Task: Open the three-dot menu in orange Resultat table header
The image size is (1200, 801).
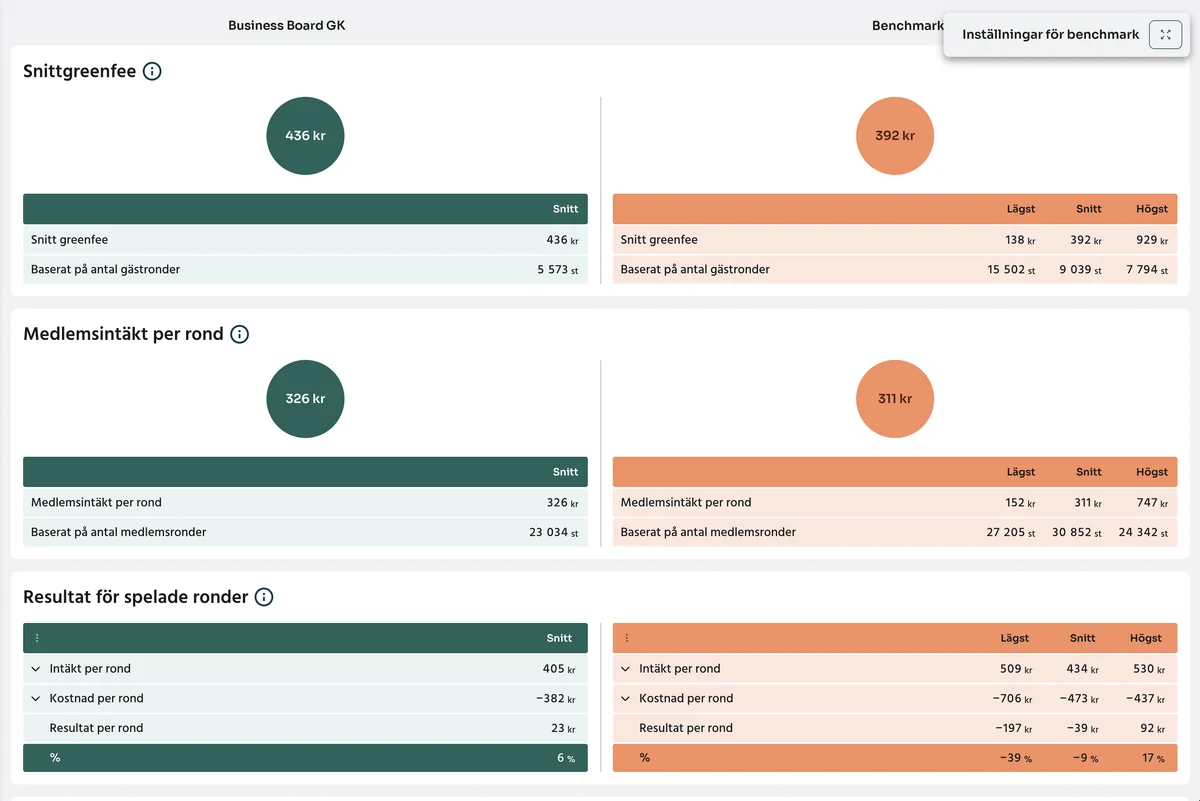Action: [x=627, y=638]
